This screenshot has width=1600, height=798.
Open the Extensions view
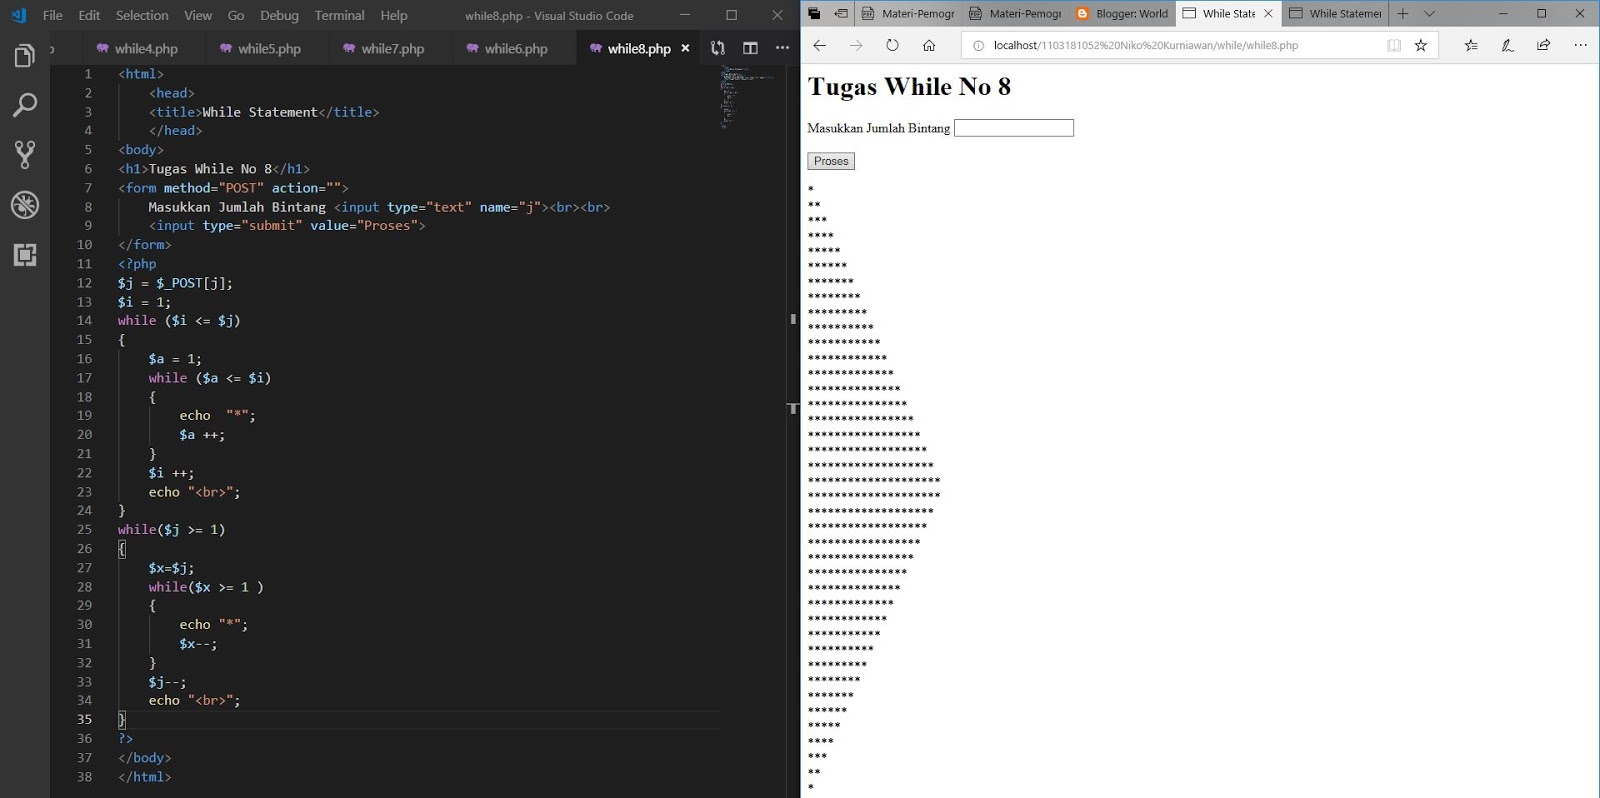click(x=25, y=254)
